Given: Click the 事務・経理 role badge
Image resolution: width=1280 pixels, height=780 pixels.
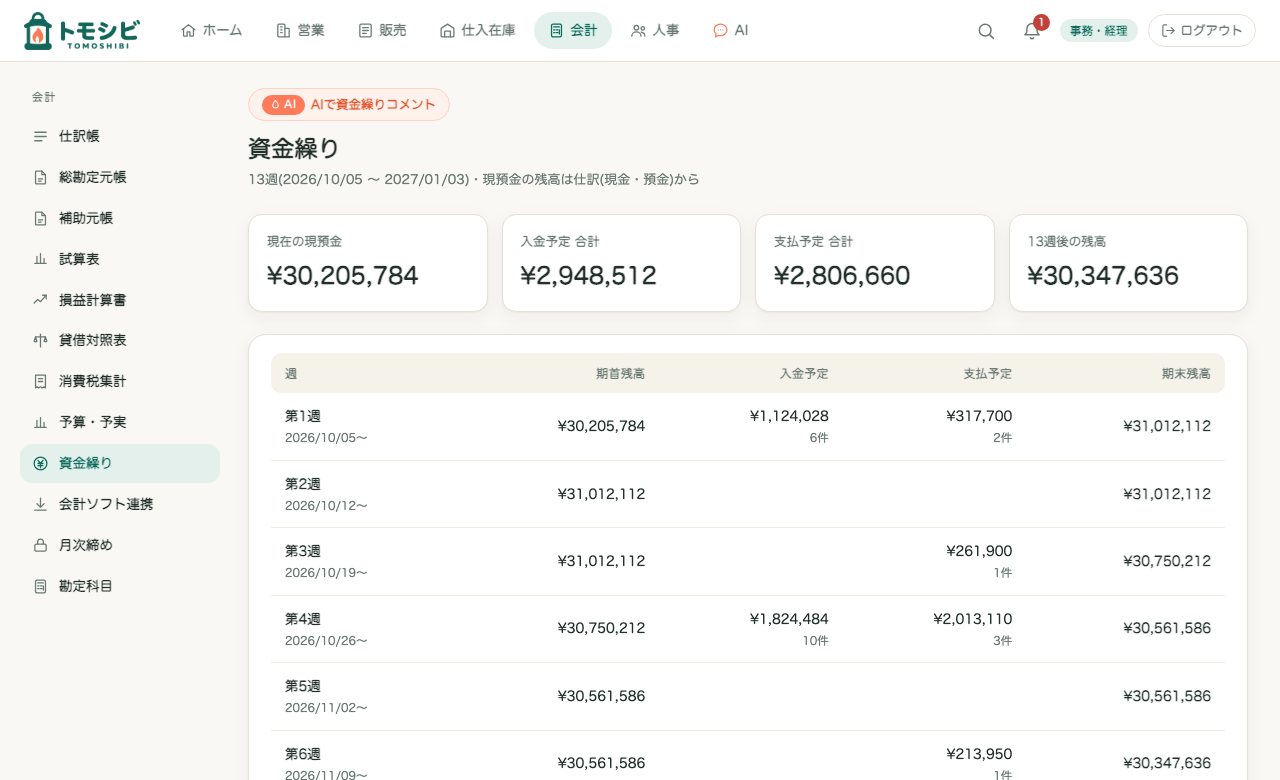Looking at the screenshot, I should (x=1099, y=31).
